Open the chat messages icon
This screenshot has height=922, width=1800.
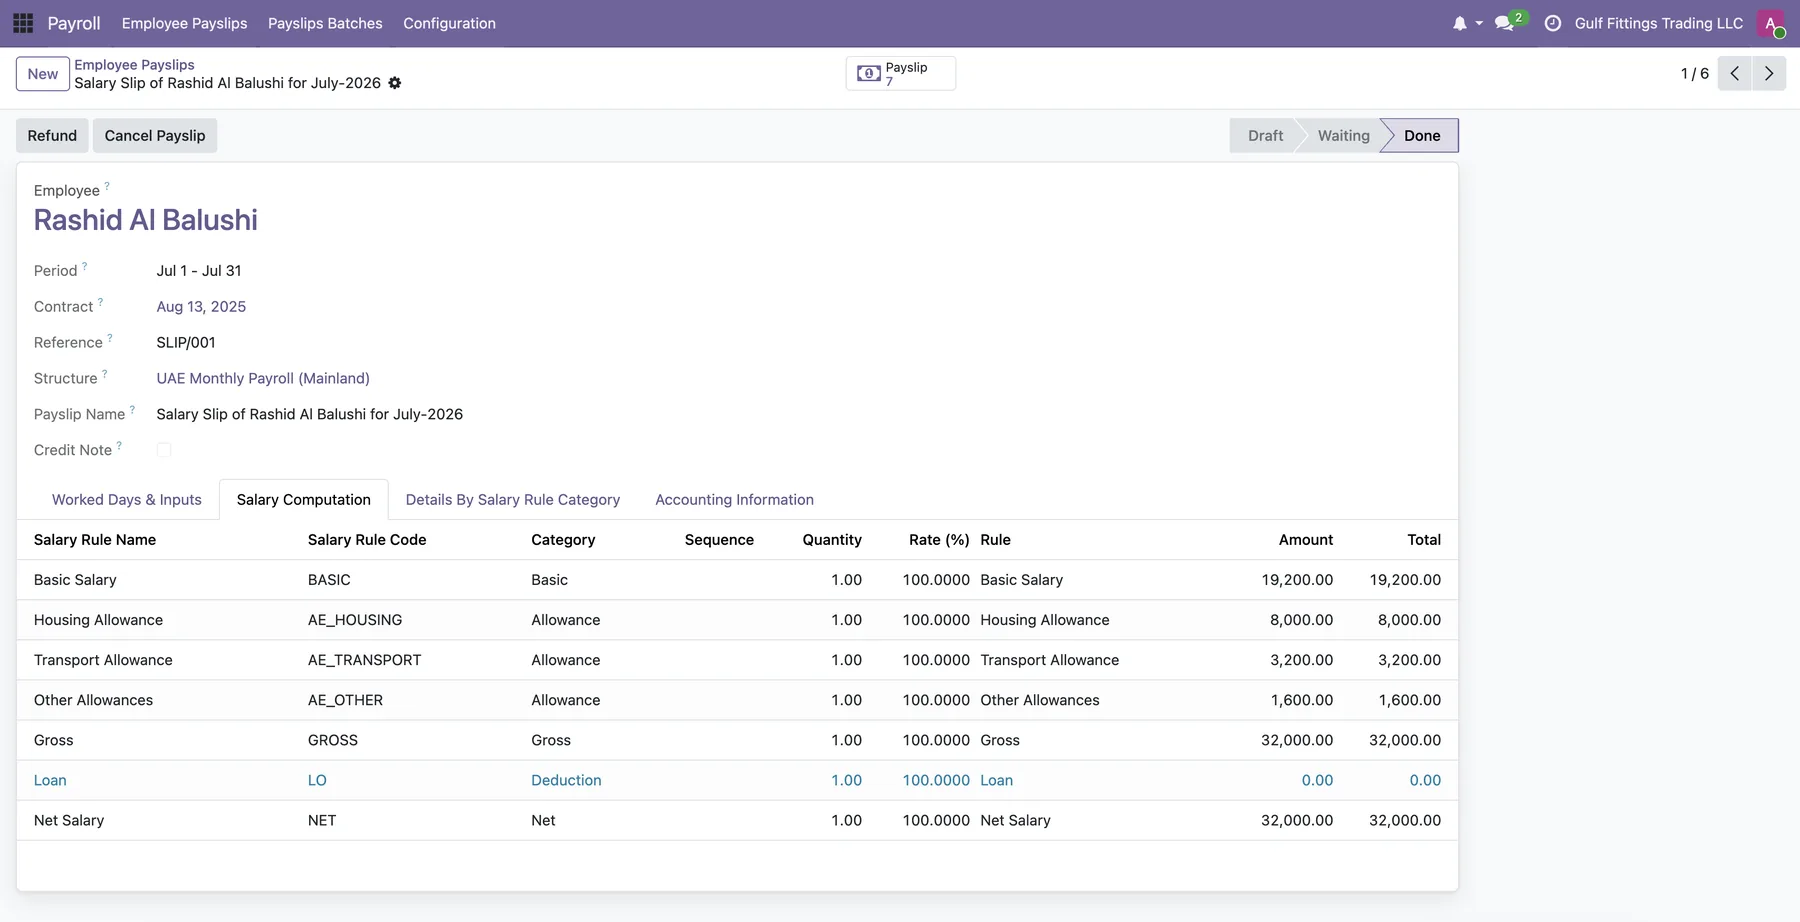pos(1504,23)
